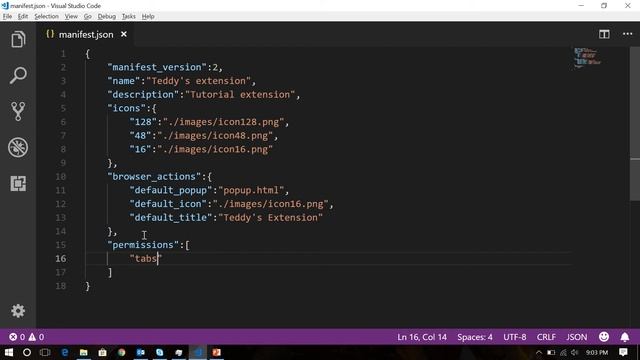Open Skype from the taskbar
The height and width of the screenshot is (360, 640).
[x=160, y=352]
